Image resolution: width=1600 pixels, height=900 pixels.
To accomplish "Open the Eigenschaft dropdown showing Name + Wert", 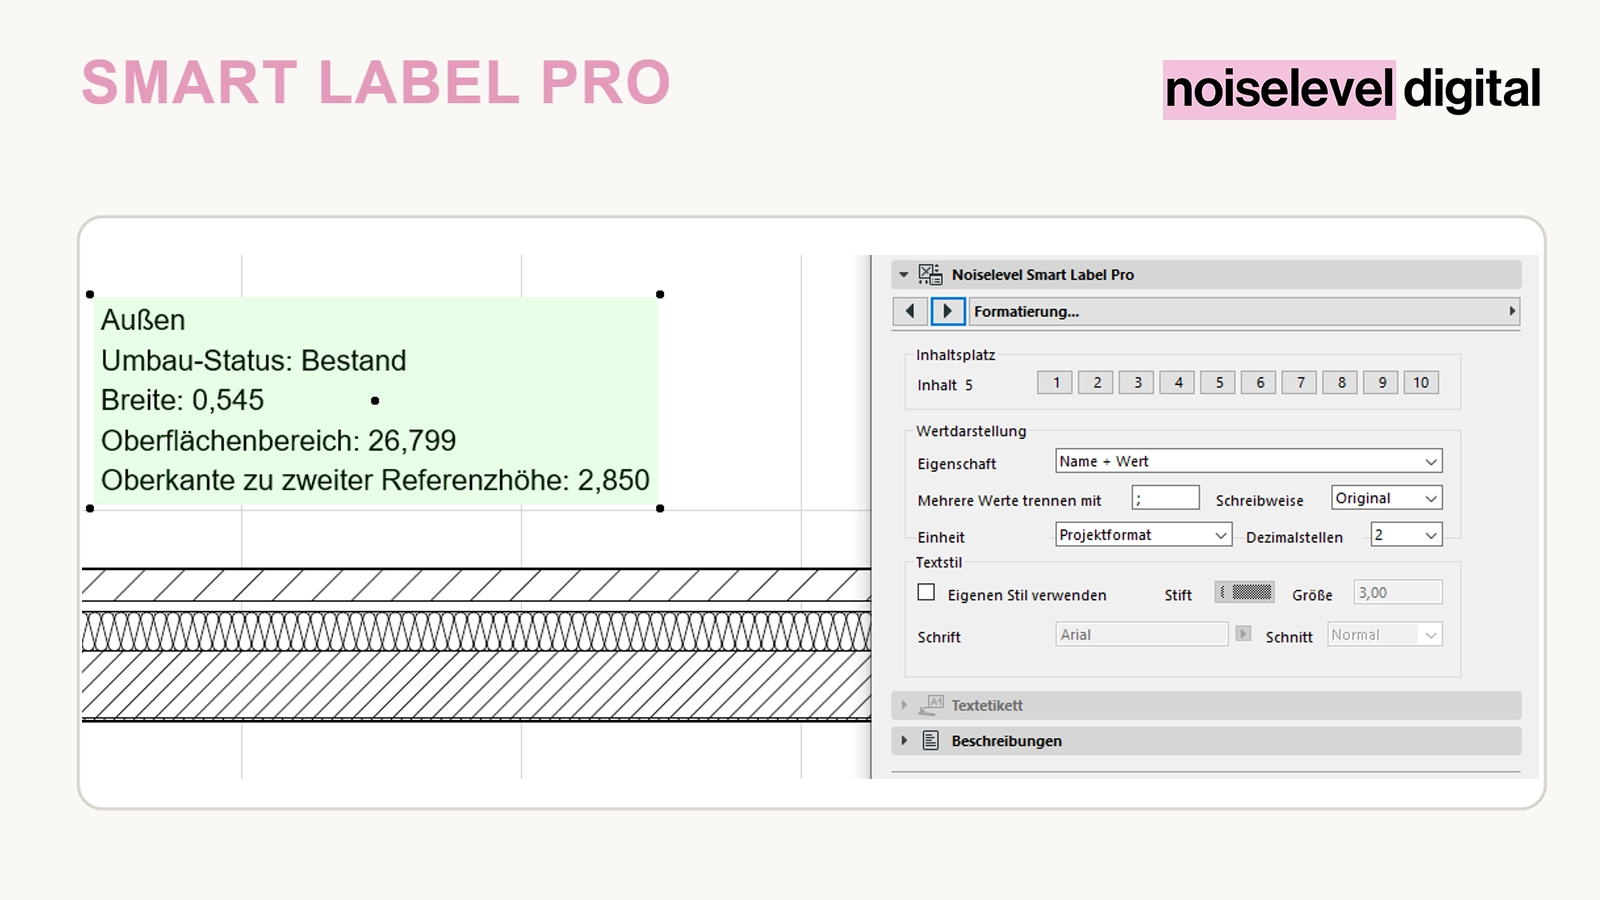I will 1249,461.
